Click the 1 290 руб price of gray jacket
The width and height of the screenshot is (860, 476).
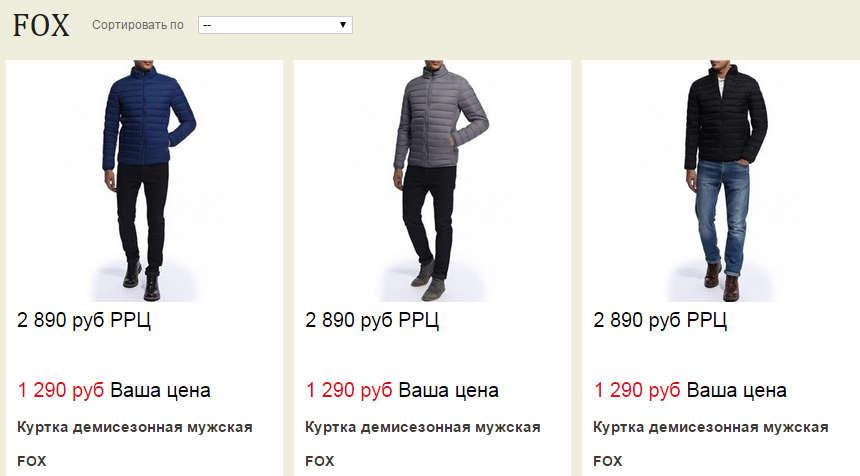[x=349, y=390]
